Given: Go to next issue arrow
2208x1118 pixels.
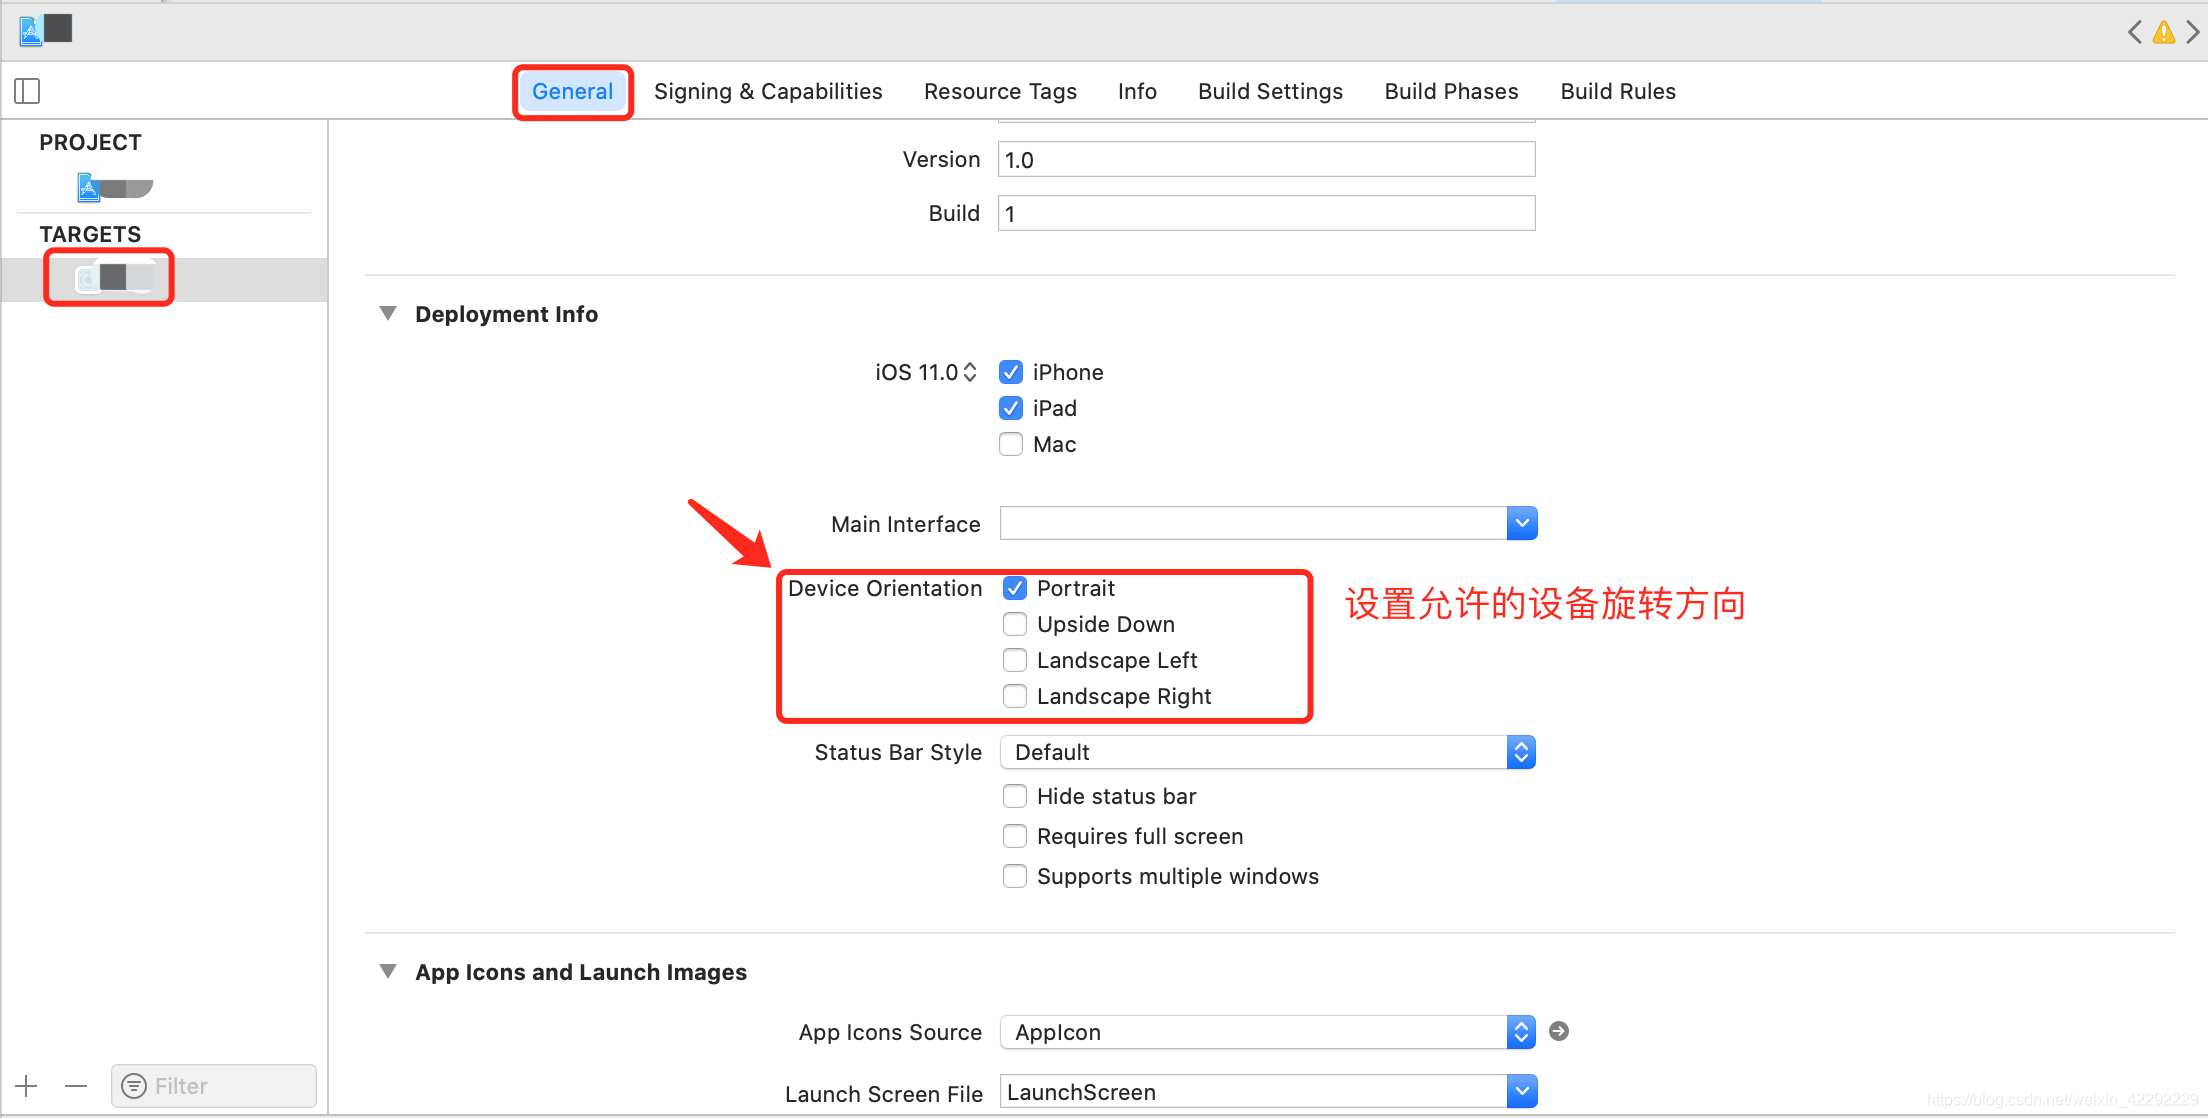Looking at the screenshot, I should 2192,33.
